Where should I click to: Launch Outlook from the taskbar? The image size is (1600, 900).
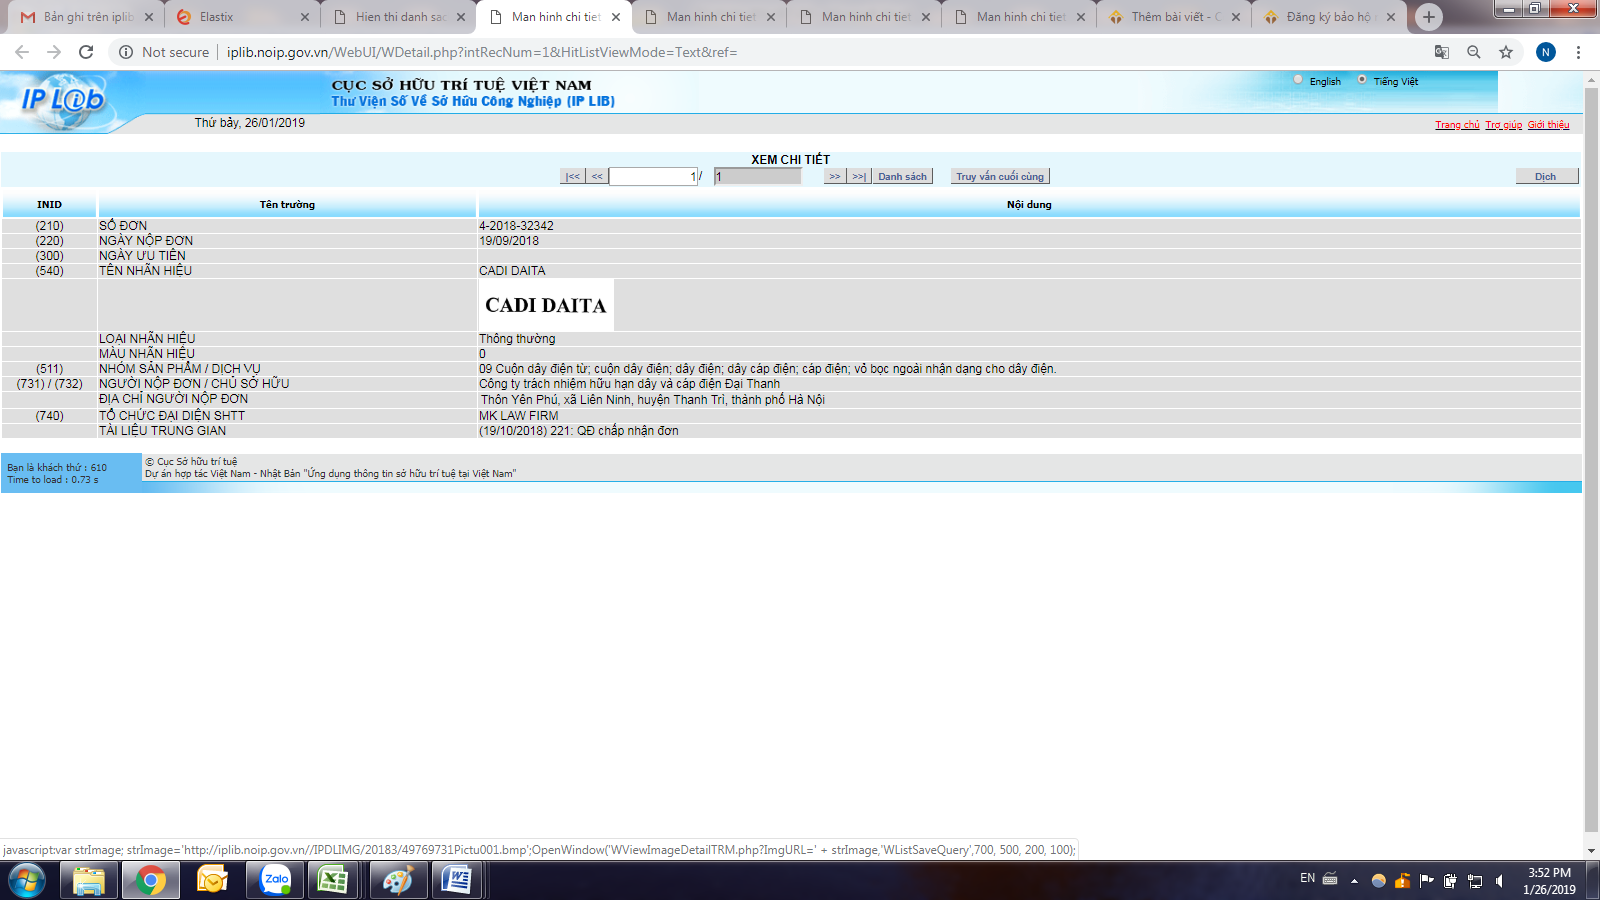pos(213,880)
